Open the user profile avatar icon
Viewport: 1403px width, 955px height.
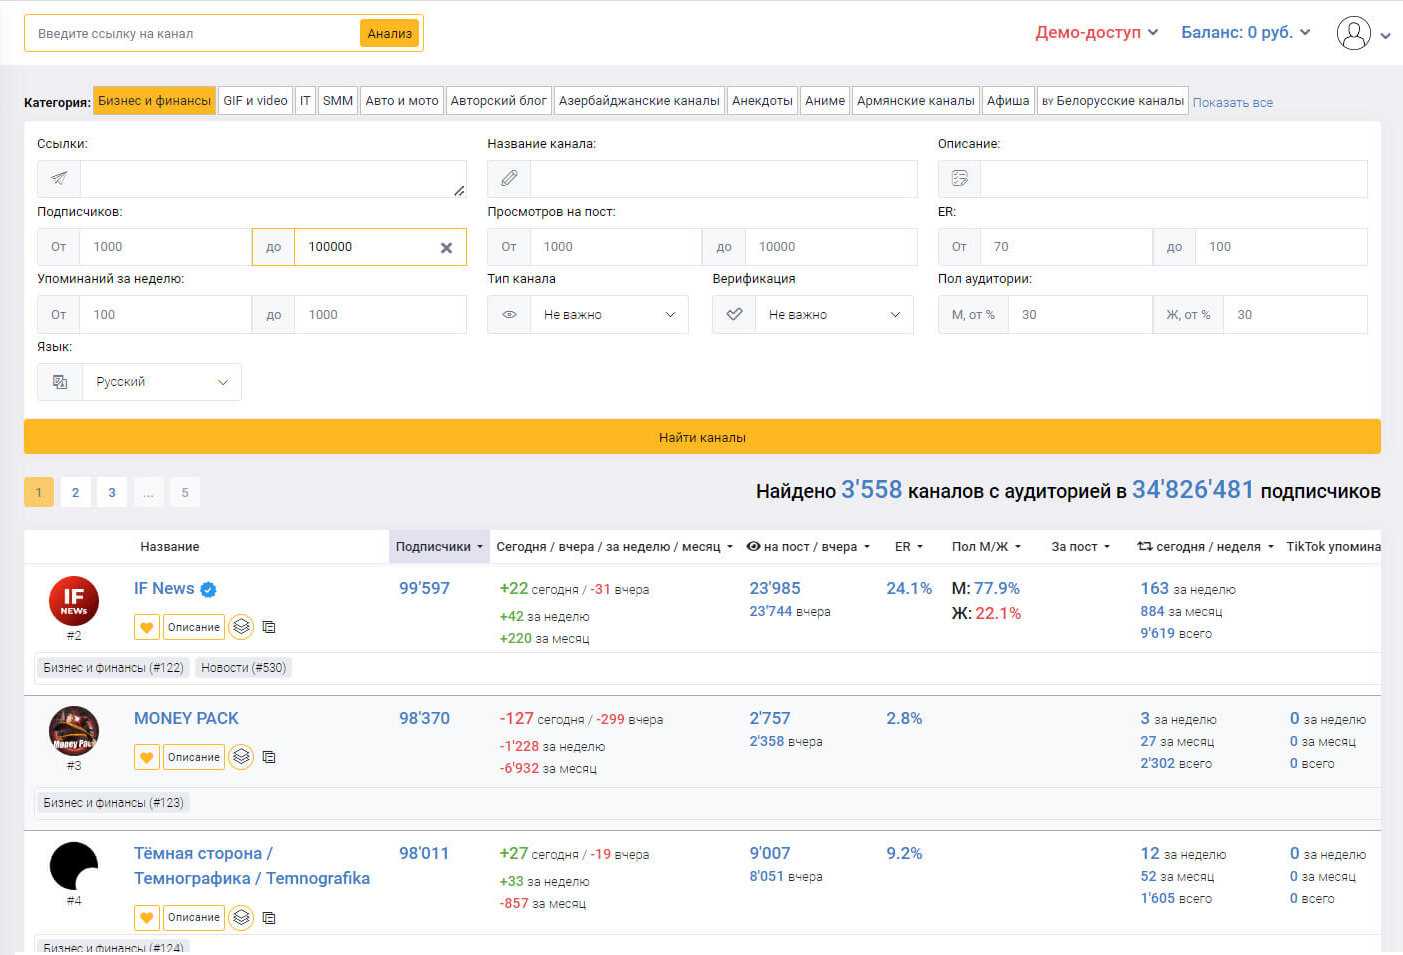[x=1353, y=33]
